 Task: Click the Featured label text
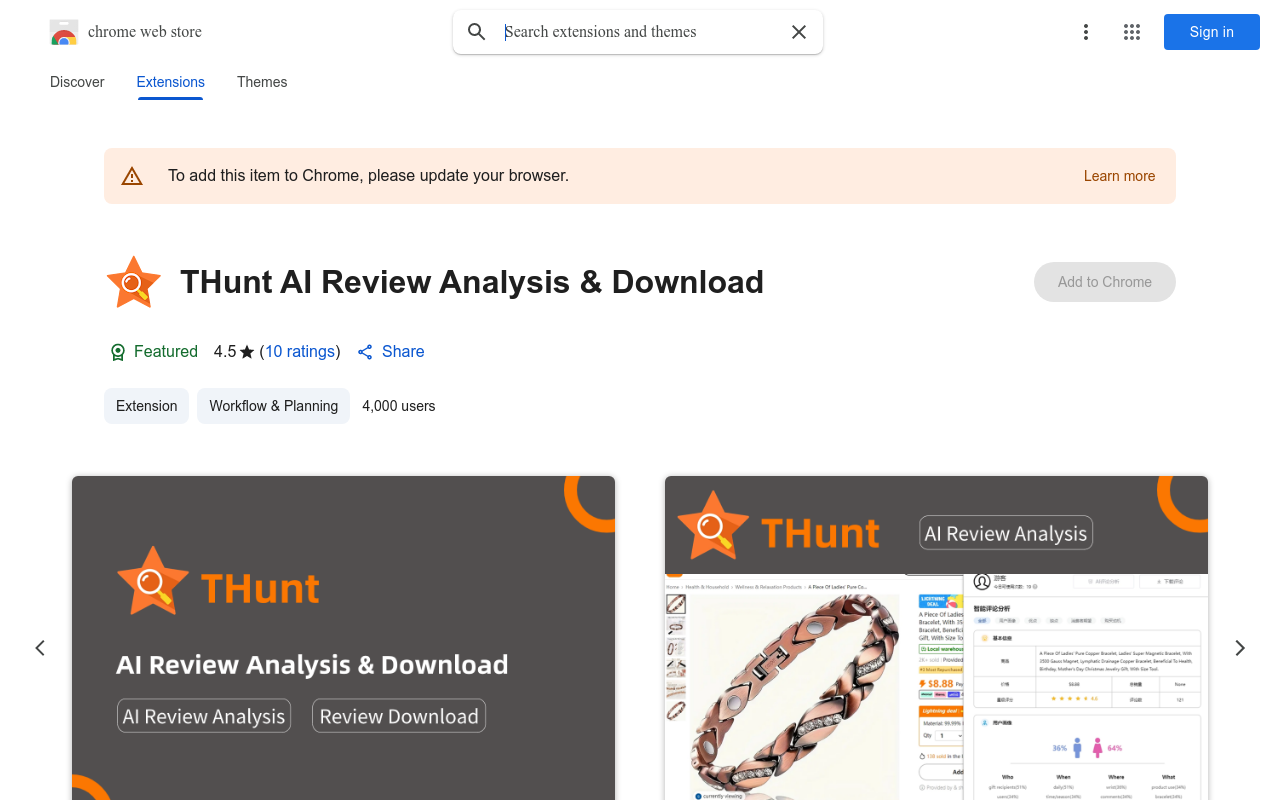point(166,352)
